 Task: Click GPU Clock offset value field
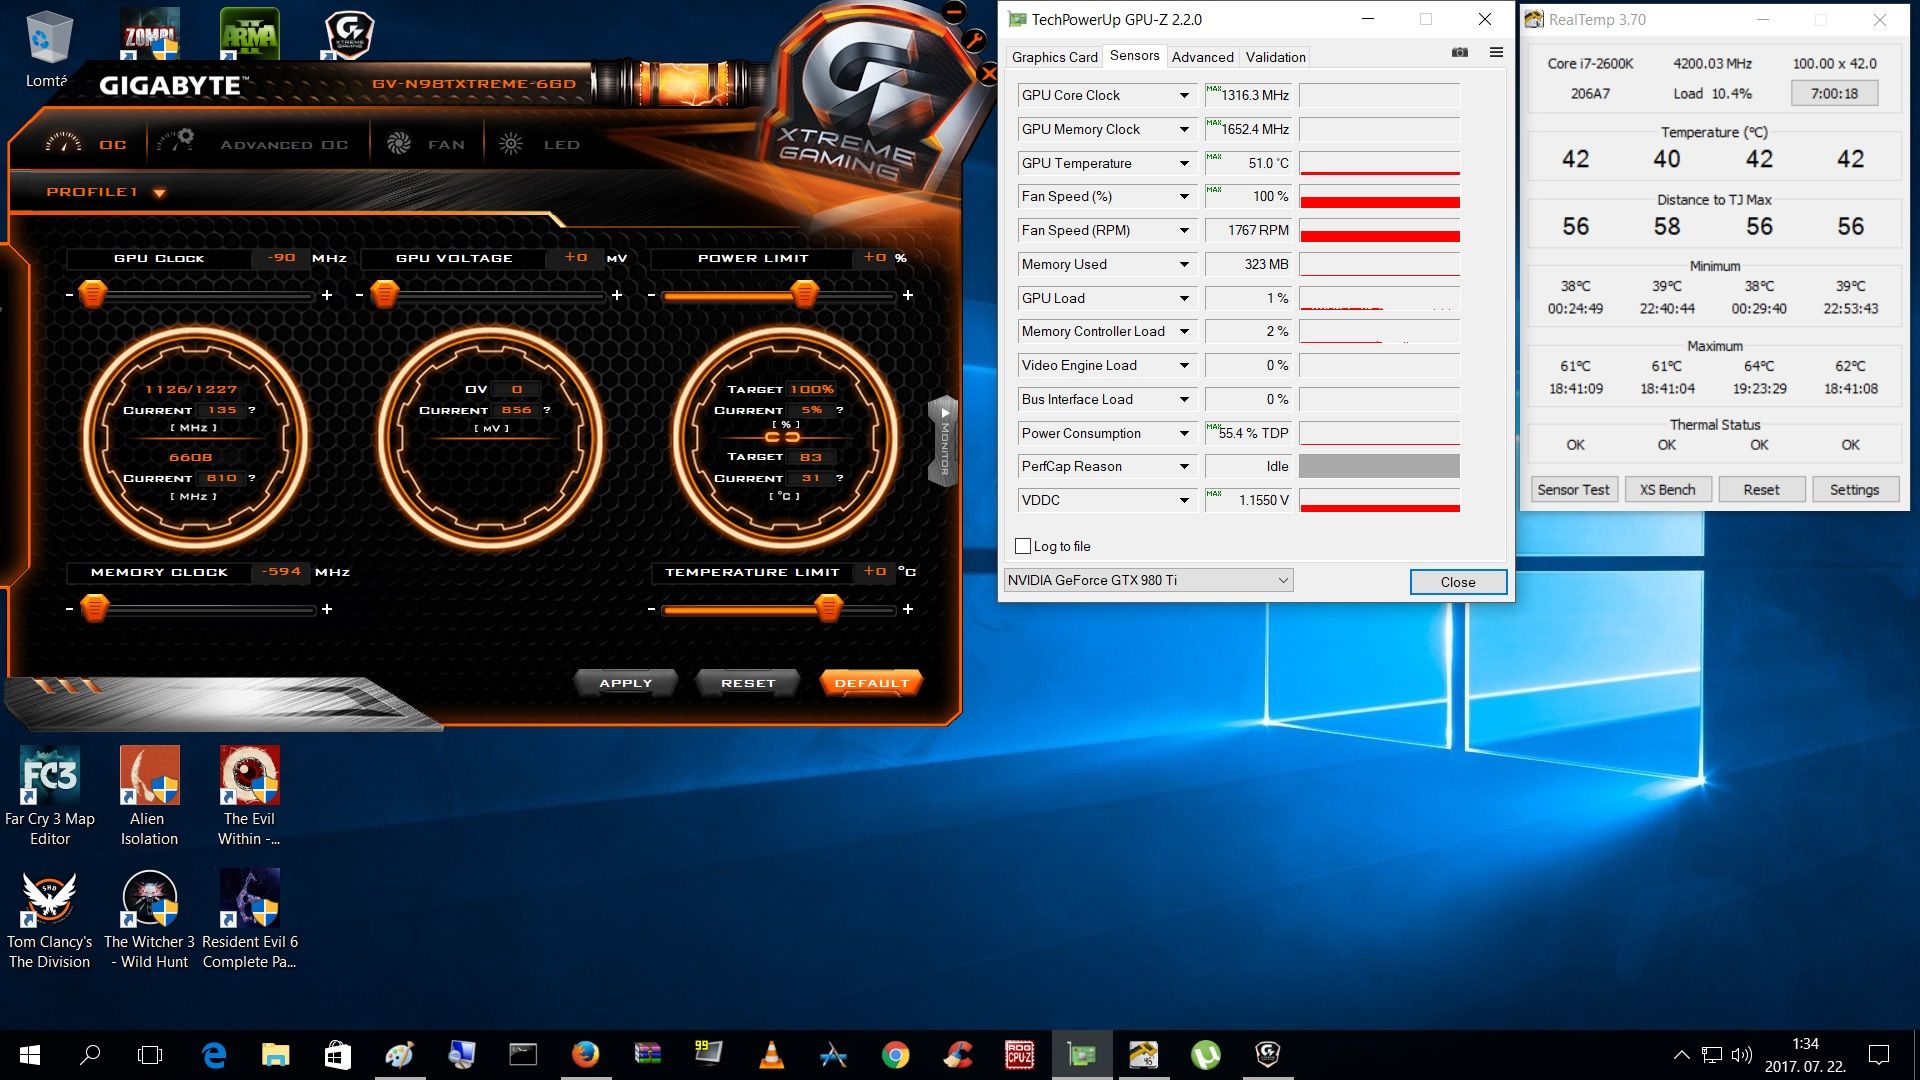(x=283, y=258)
